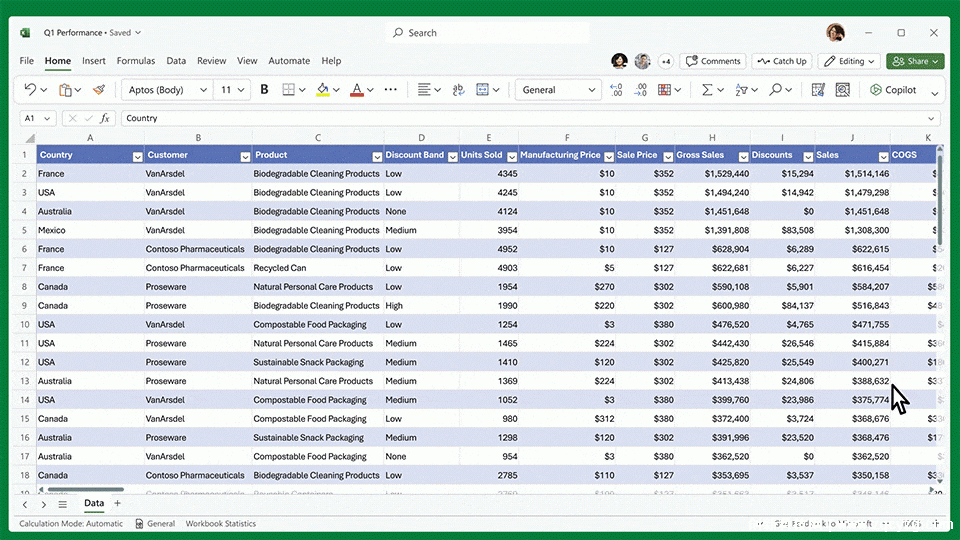Open the more font options ellipsis

click(x=391, y=89)
